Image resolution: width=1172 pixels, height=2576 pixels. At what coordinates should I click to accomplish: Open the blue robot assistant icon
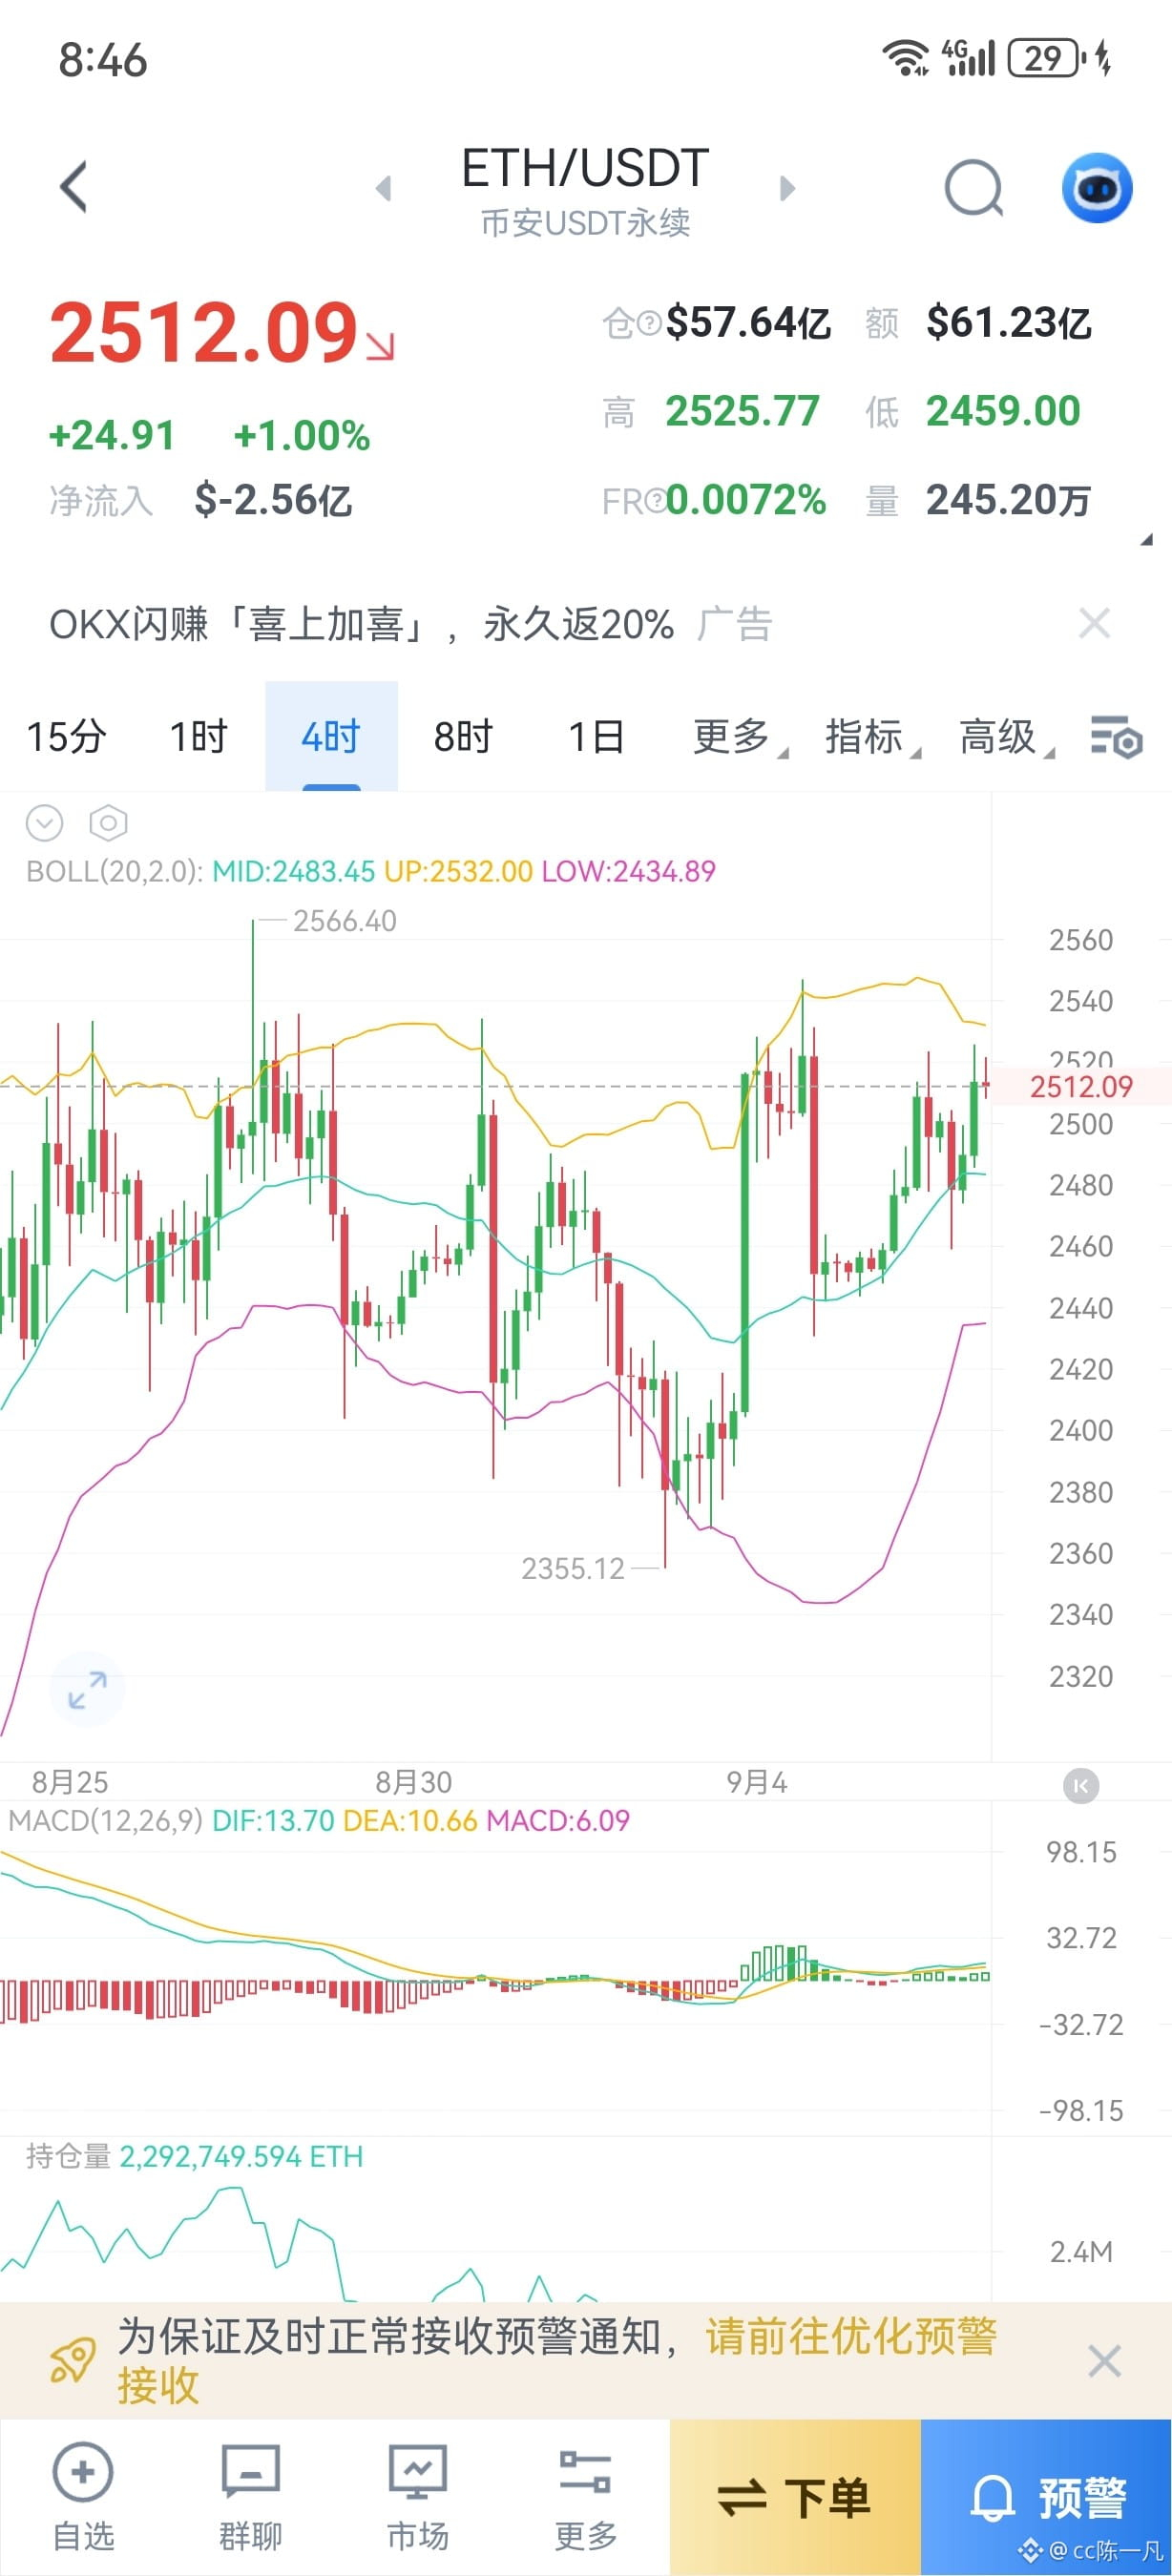pyautogui.click(x=1096, y=187)
